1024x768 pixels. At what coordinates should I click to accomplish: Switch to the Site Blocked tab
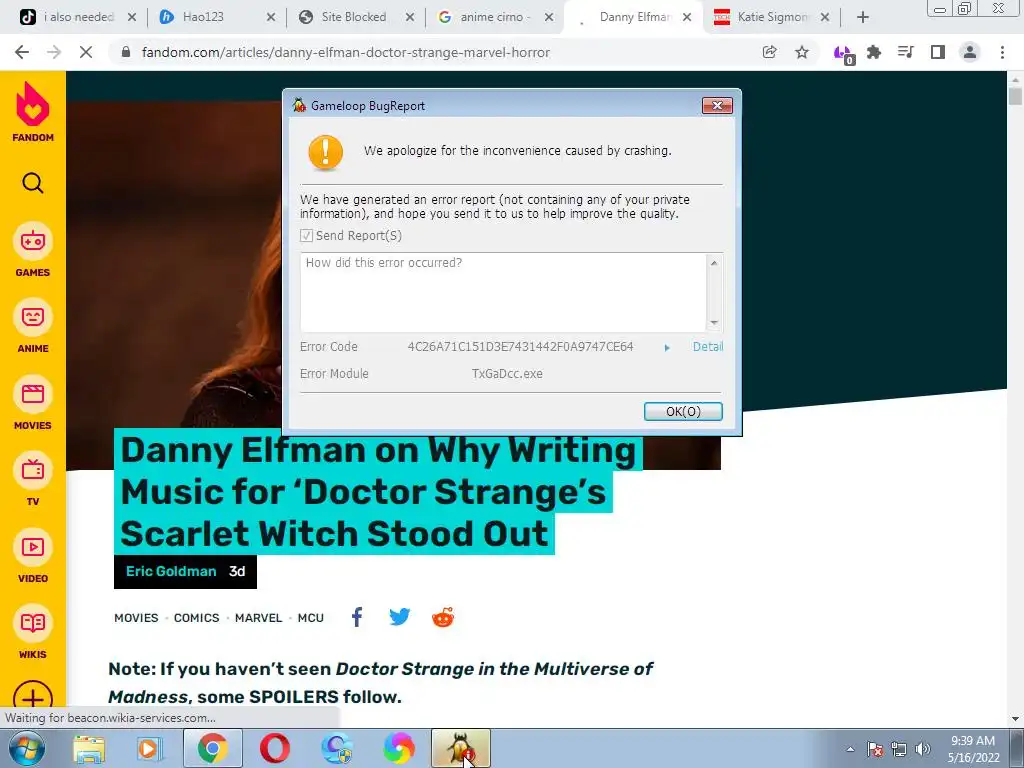(355, 17)
